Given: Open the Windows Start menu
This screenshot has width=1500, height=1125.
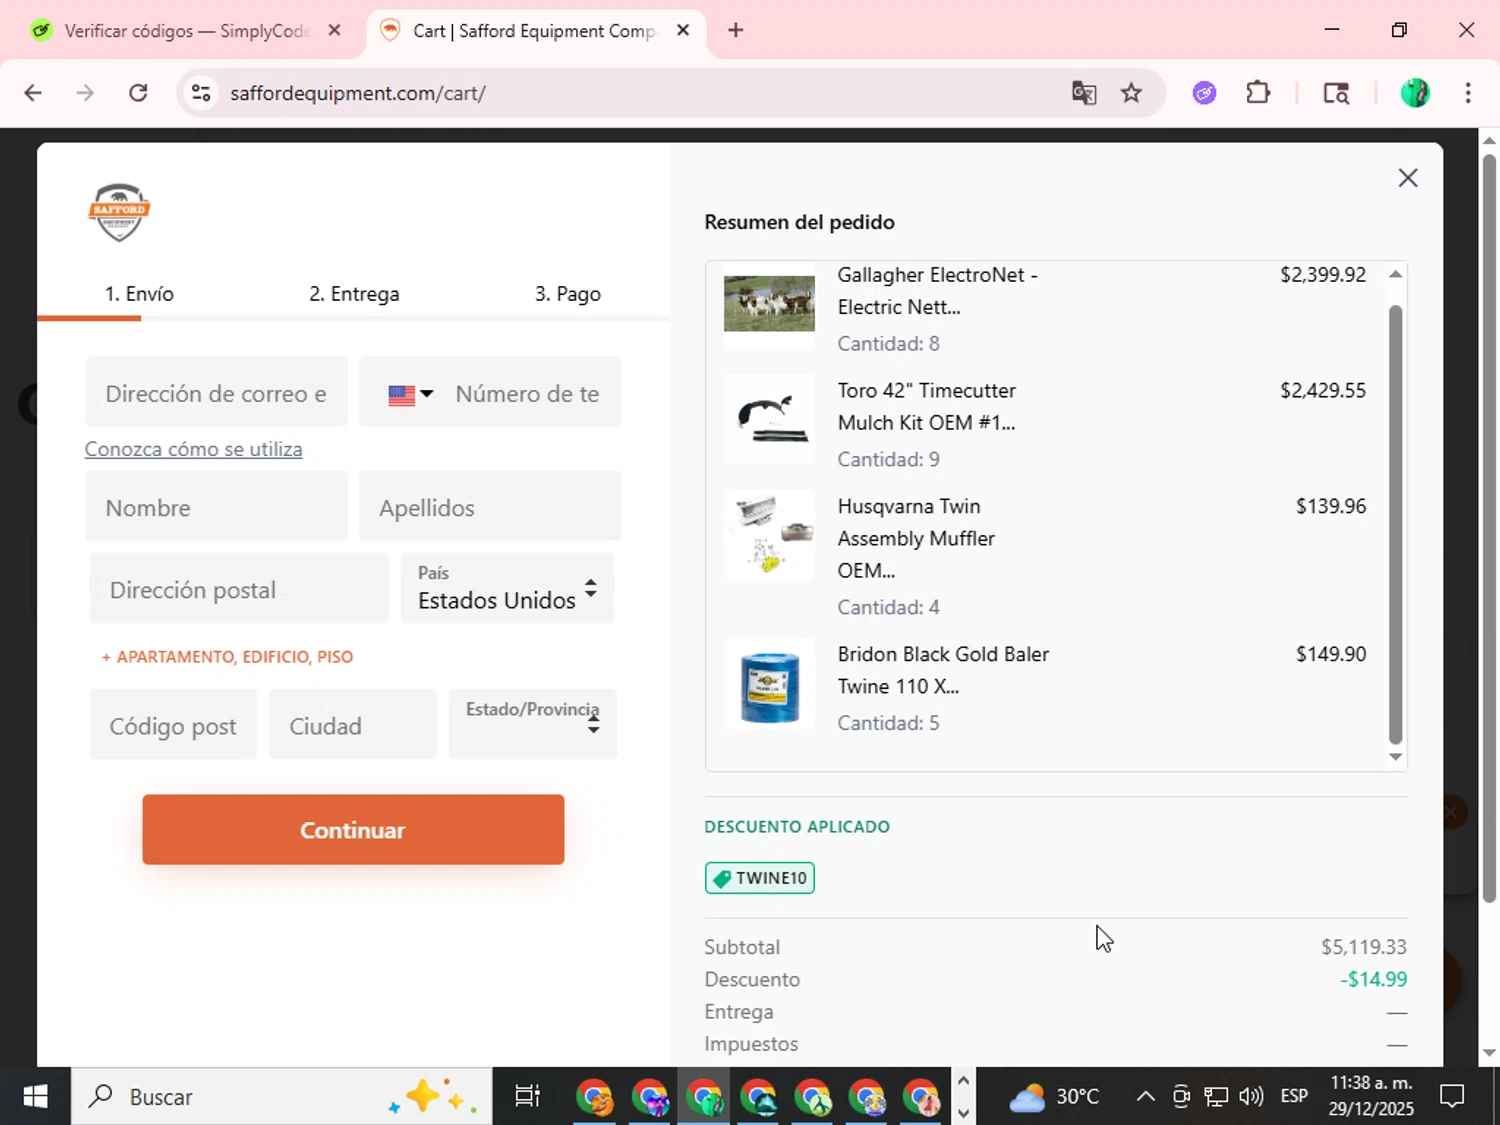Looking at the screenshot, I should (35, 1097).
